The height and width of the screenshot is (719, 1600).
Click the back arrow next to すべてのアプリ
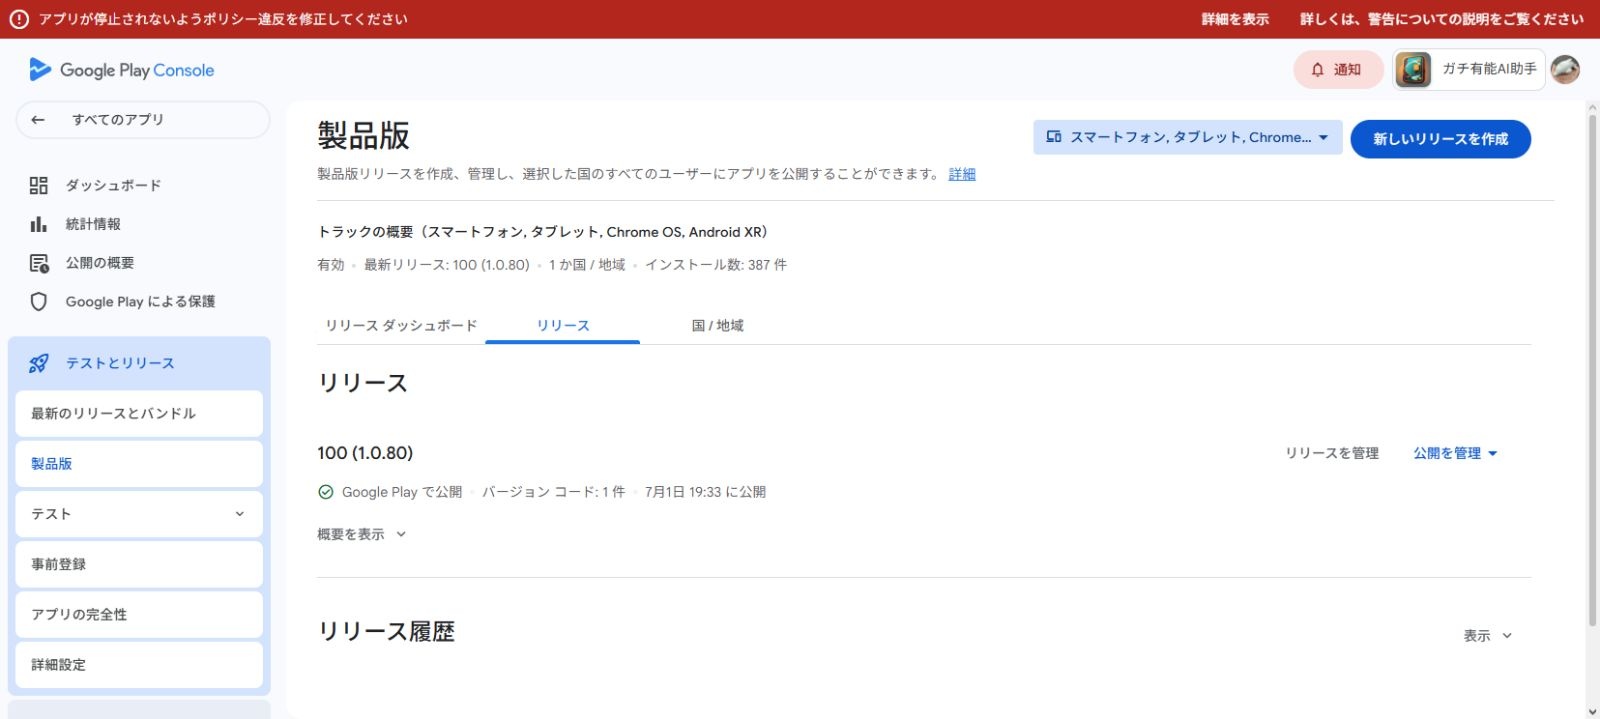coord(38,120)
